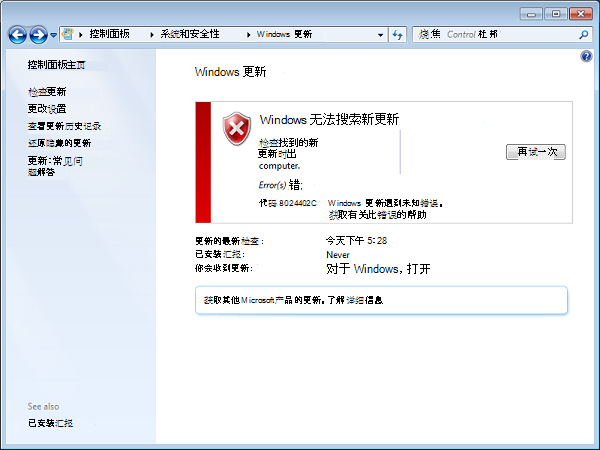Click the red shield error icon

237,129
